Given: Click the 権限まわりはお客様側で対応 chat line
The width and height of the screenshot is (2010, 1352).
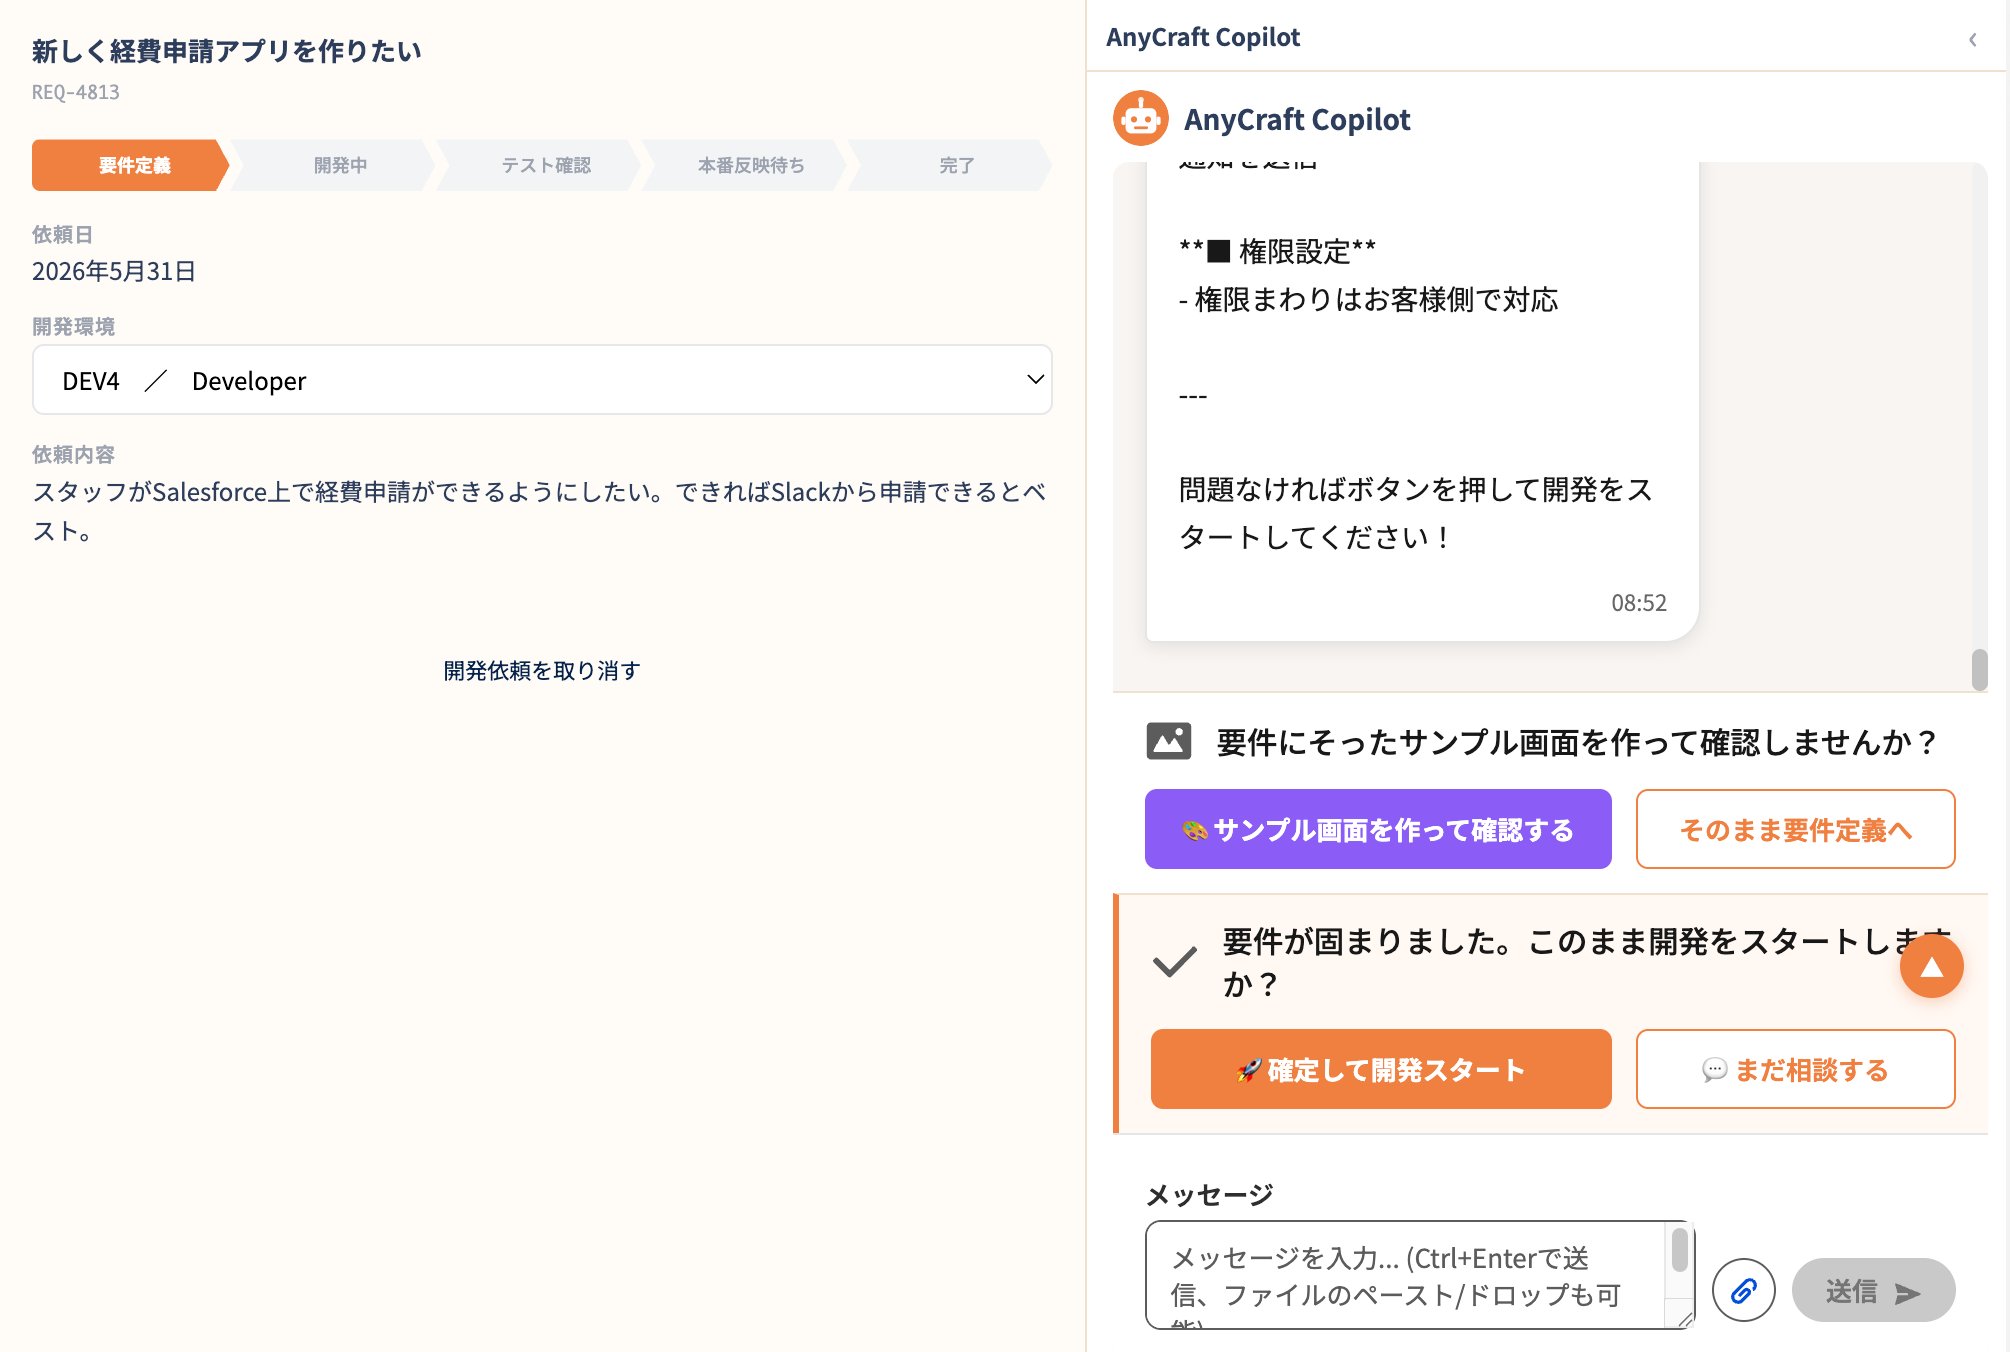Looking at the screenshot, I should (1368, 299).
